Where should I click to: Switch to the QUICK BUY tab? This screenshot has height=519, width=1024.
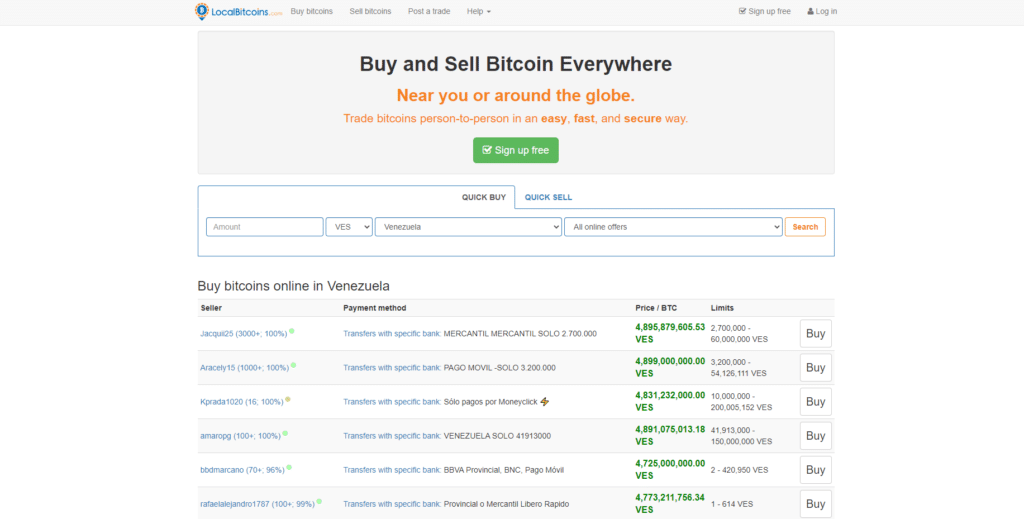pos(484,197)
